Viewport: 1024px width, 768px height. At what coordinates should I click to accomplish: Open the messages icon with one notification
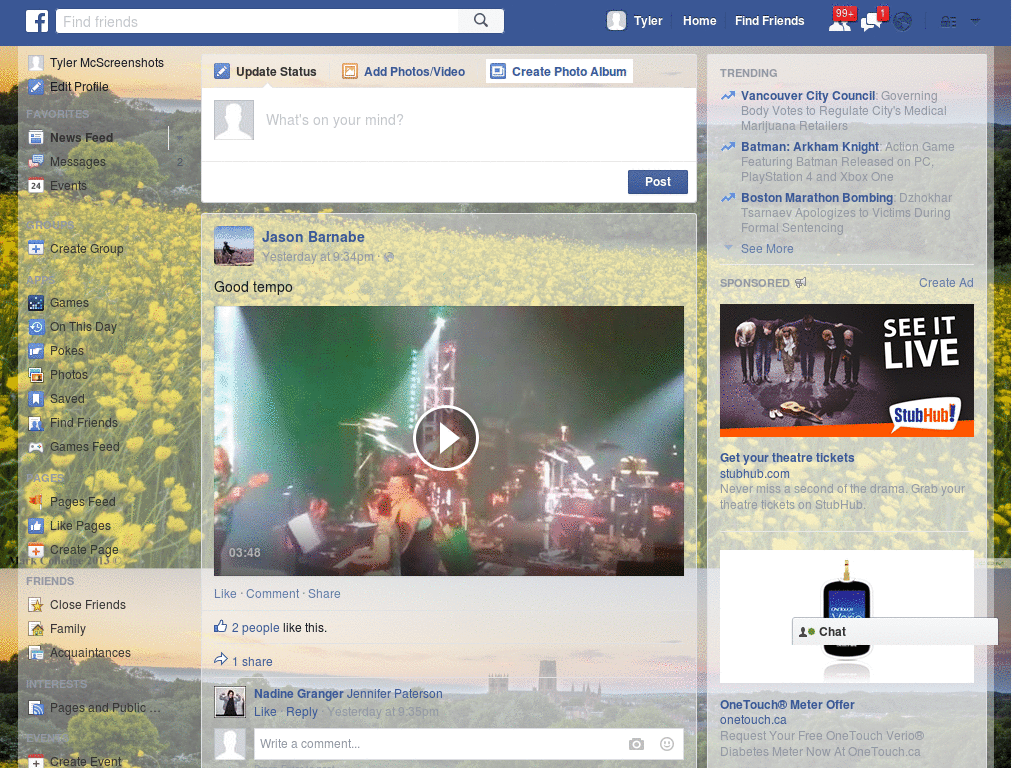tap(873, 20)
